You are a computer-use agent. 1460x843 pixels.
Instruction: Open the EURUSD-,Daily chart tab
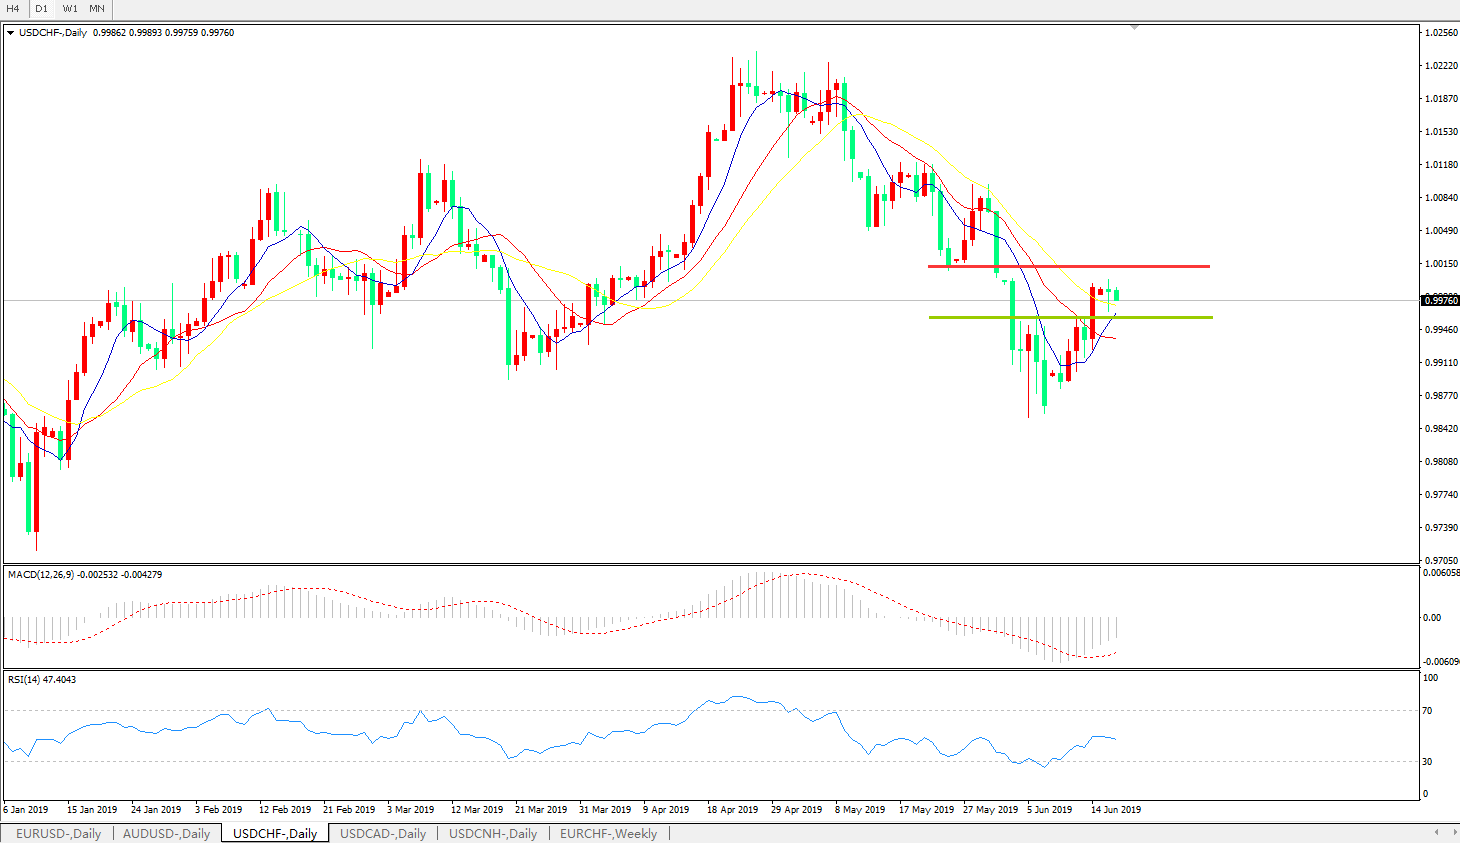pyautogui.click(x=58, y=833)
